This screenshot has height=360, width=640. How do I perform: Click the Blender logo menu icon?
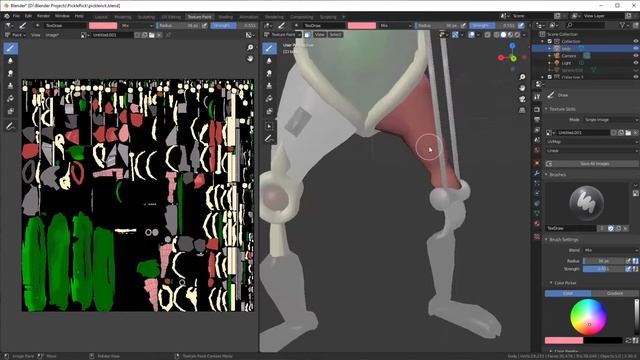click(x=7, y=16)
